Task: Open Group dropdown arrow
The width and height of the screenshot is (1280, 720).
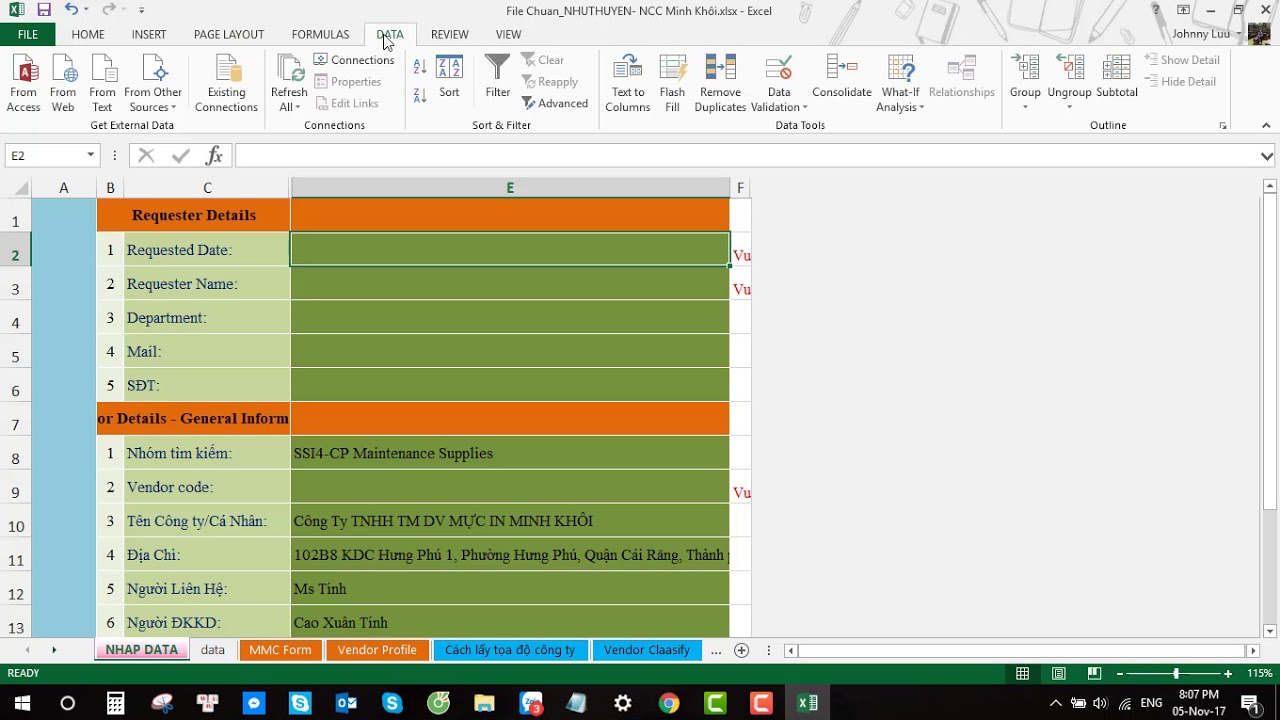Action: (x=1025, y=107)
